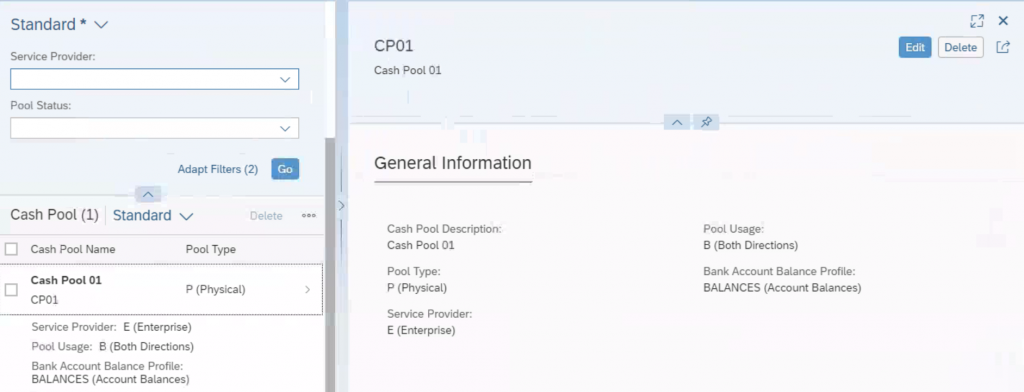The height and width of the screenshot is (392, 1024).
Task: Click Pool Usage: B (Both Directions) in list row
Action: (x=112, y=346)
